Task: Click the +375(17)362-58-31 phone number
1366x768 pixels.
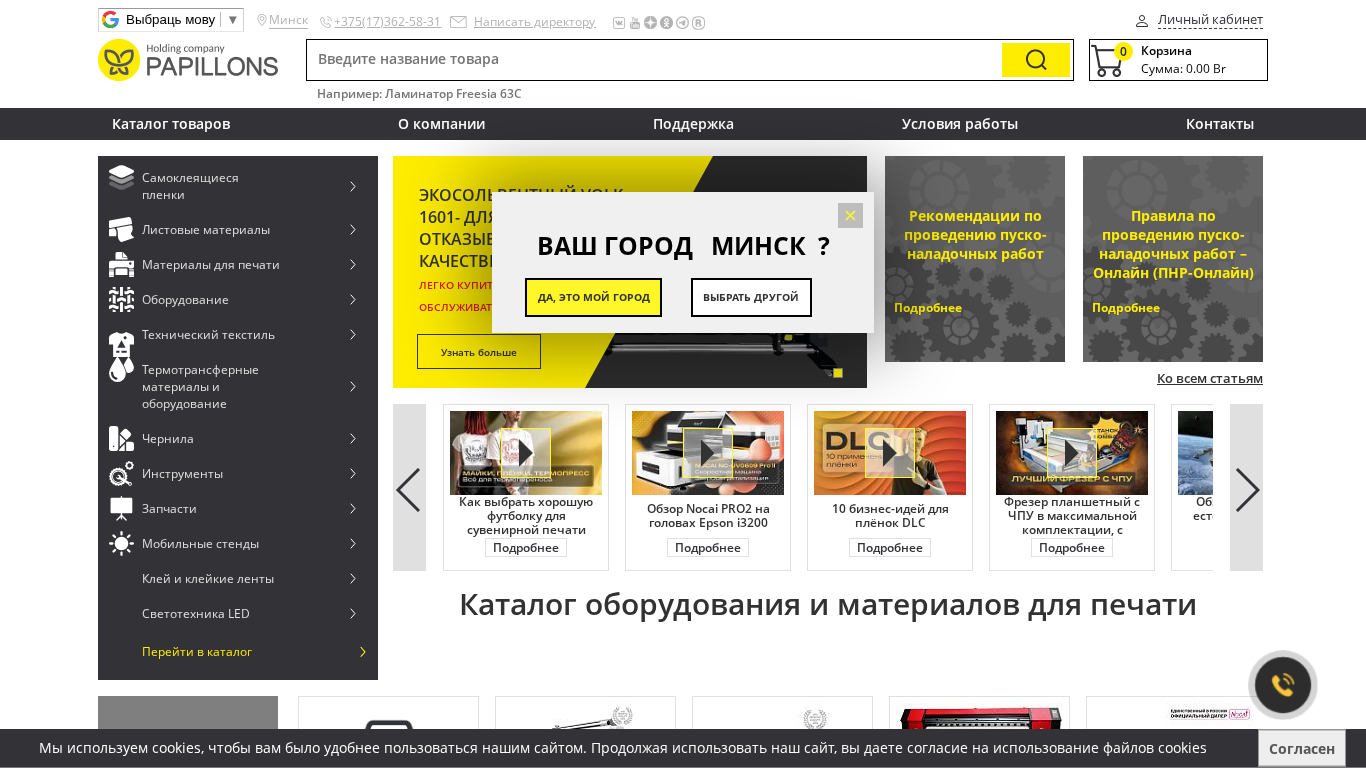Action: coord(387,22)
